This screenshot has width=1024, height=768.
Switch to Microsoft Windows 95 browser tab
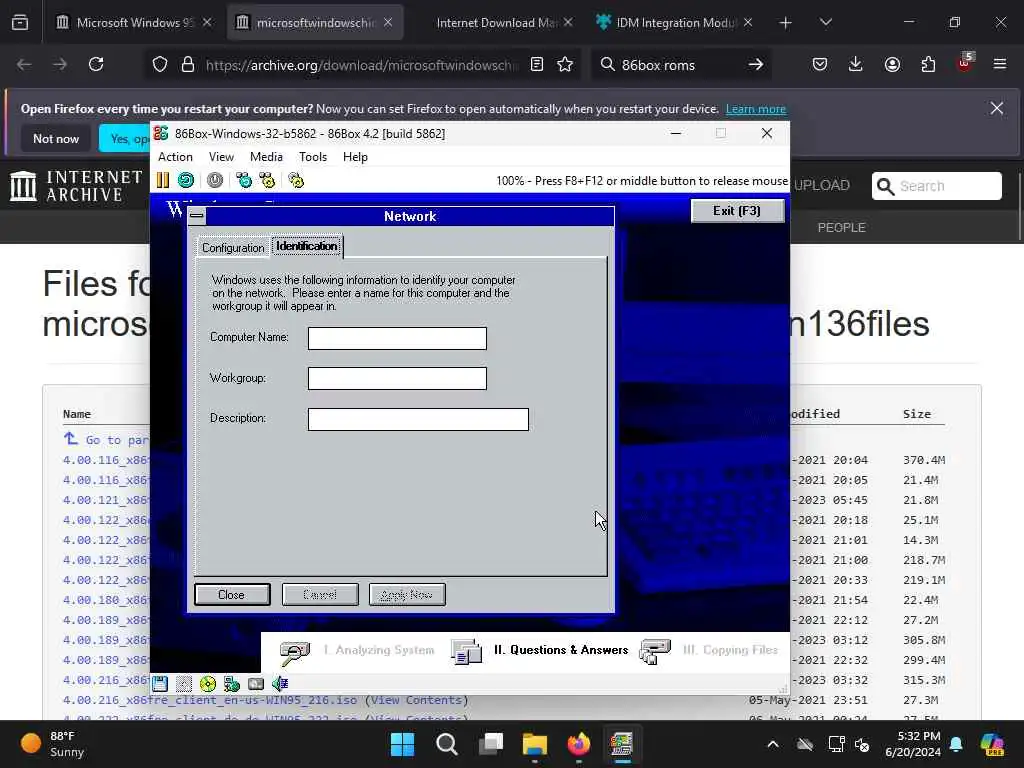coord(135,23)
